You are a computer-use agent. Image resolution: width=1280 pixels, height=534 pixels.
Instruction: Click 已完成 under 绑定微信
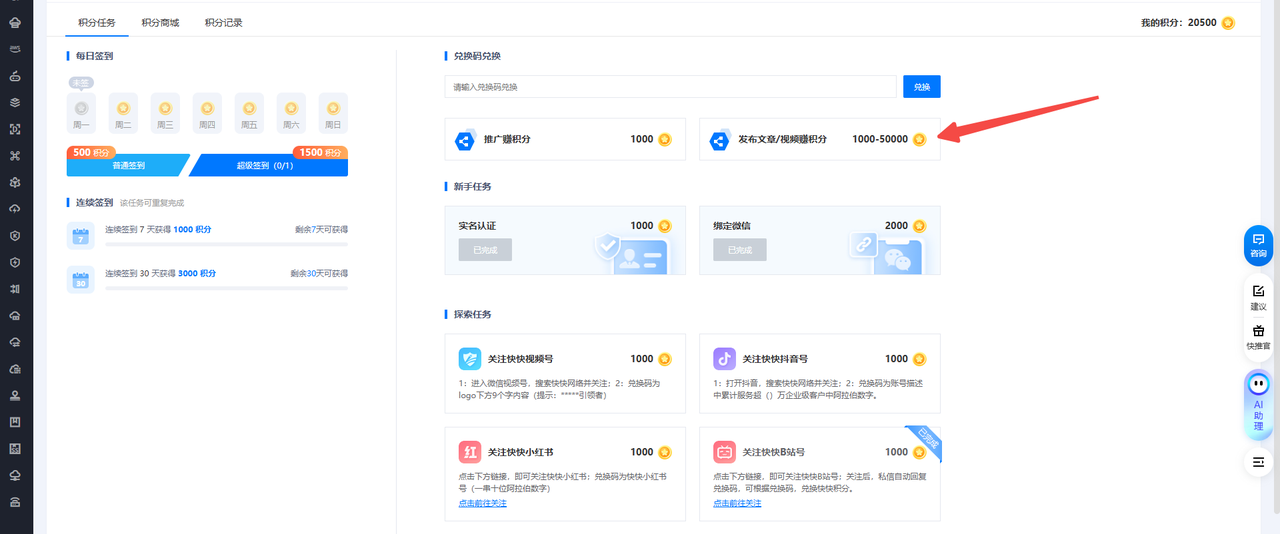click(x=739, y=250)
